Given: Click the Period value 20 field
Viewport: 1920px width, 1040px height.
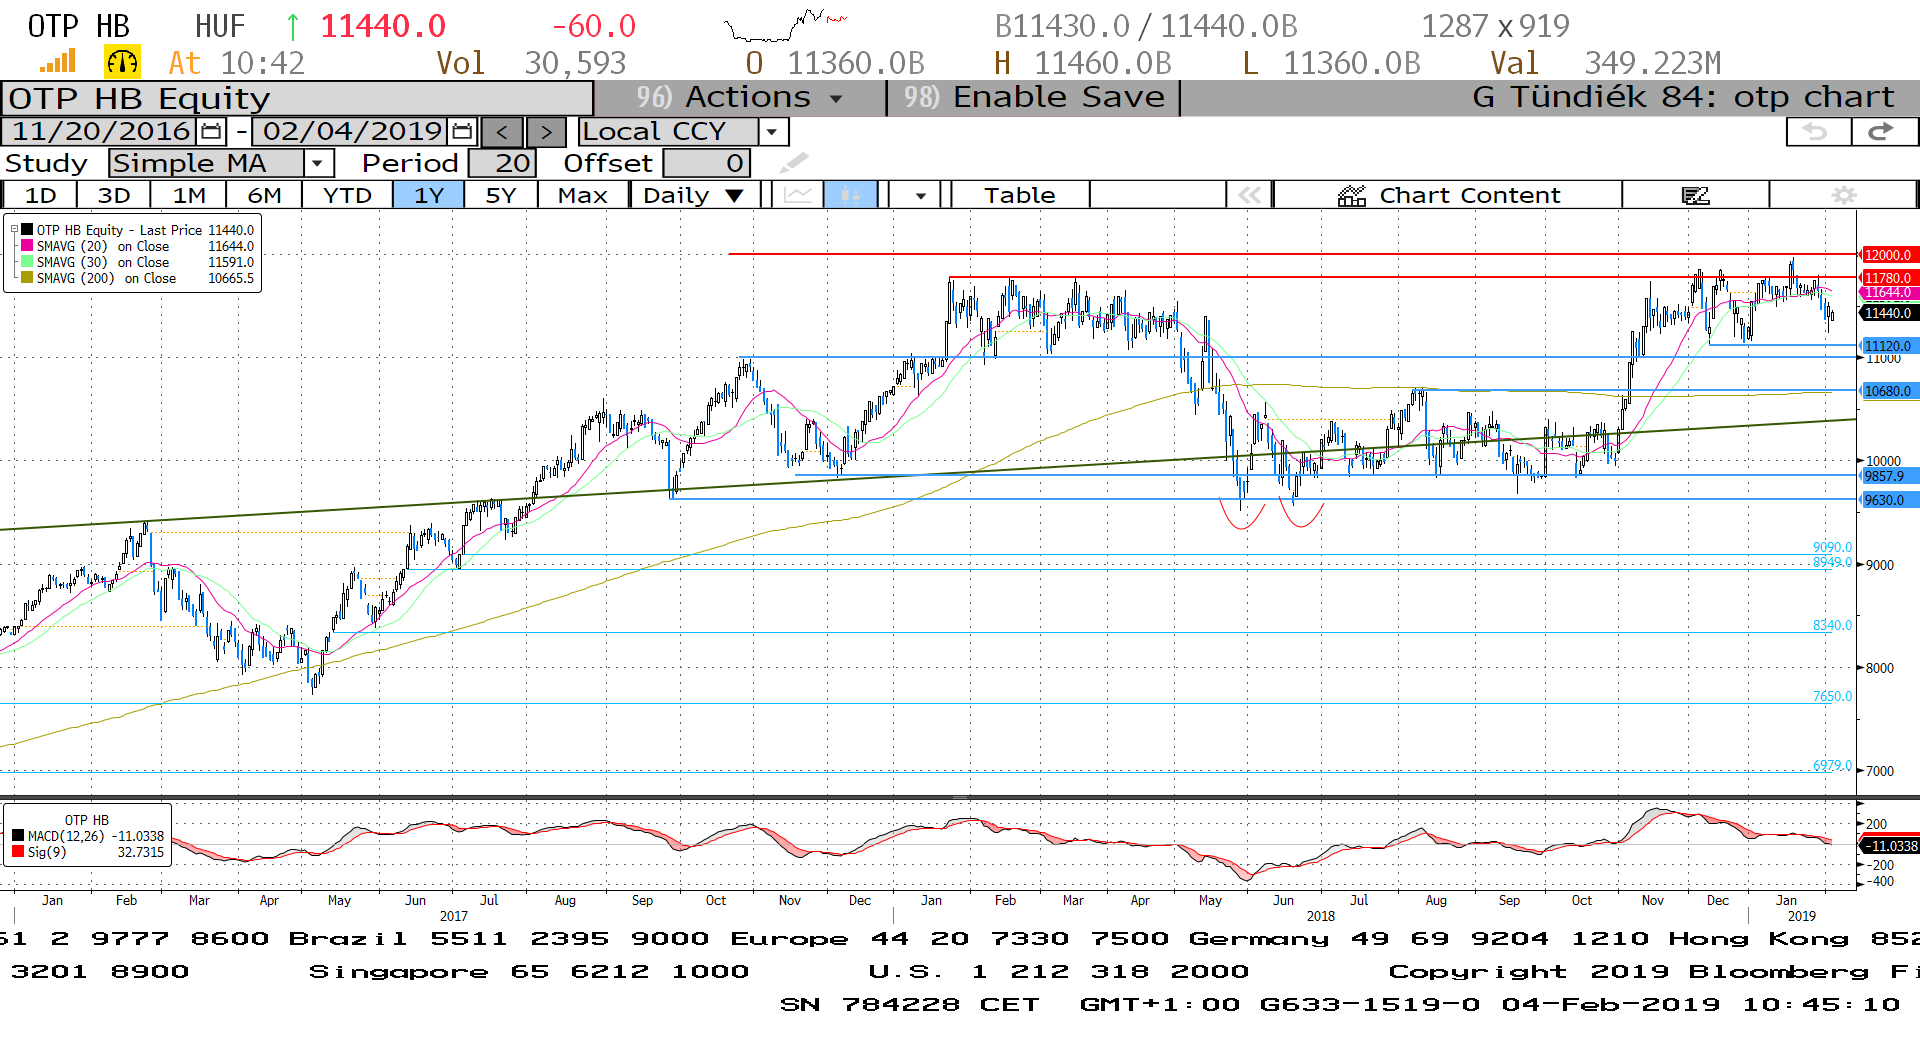Looking at the screenshot, I should [x=503, y=163].
